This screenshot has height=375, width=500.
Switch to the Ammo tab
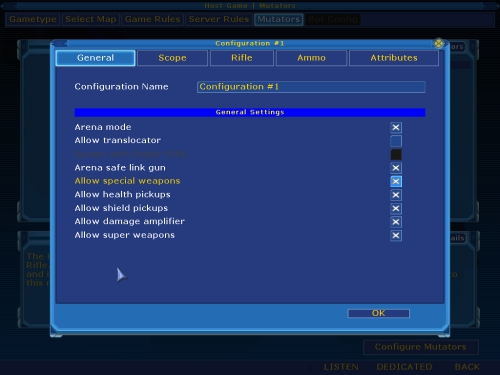tap(311, 58)
